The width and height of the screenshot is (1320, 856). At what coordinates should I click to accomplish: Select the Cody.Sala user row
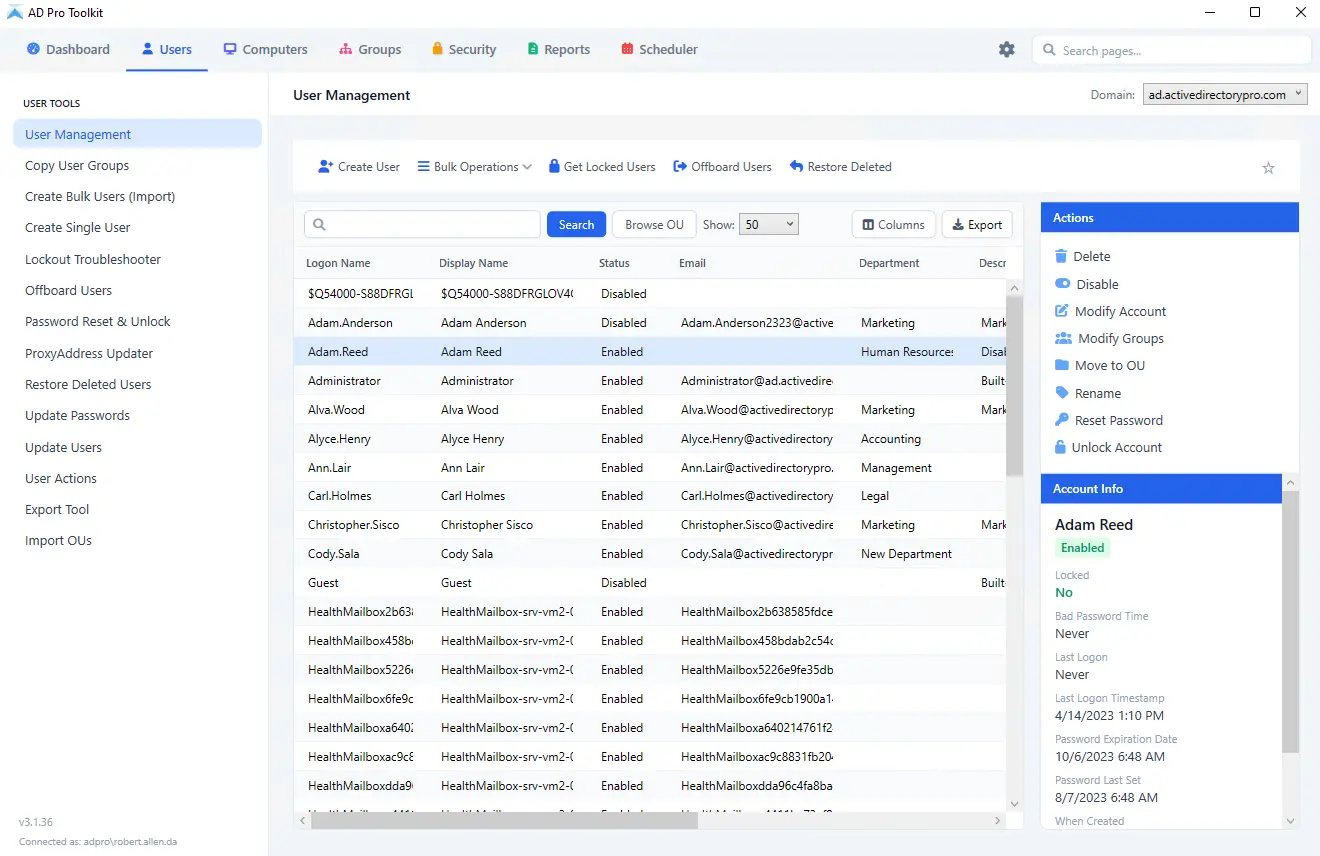click(650, 554)
